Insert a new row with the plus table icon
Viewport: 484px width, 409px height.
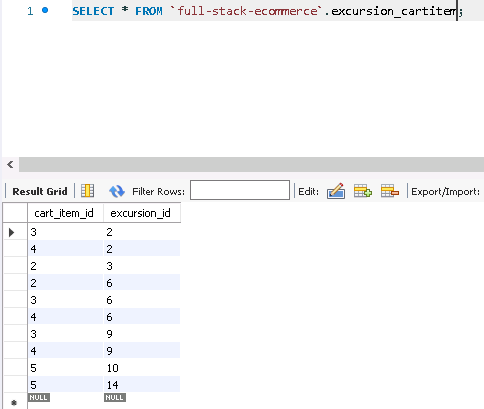point(363,191)
